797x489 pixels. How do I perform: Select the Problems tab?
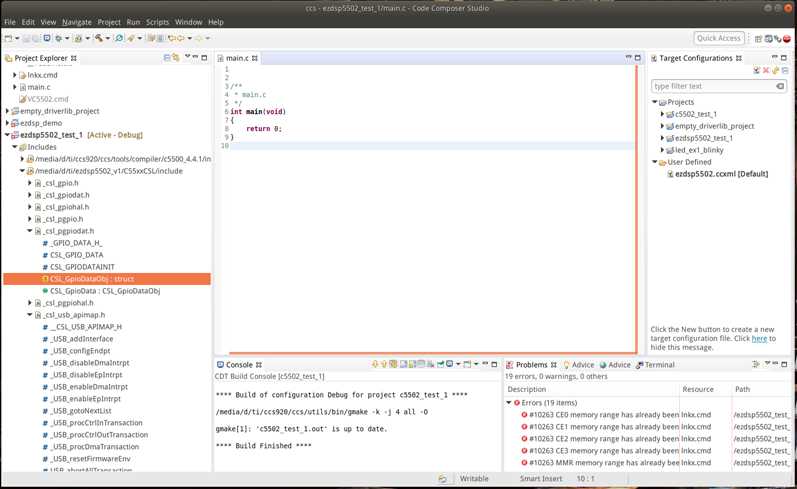[x=531, y=365]
